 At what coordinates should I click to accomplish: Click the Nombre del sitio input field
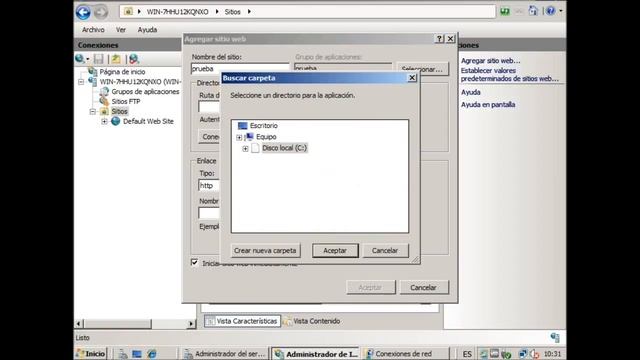[240, 69]
